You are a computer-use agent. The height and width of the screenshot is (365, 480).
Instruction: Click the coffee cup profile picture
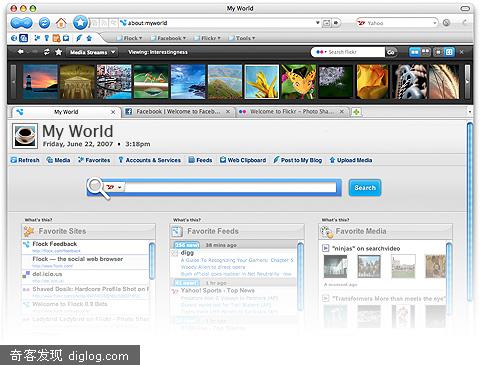(x=25, y=136)
